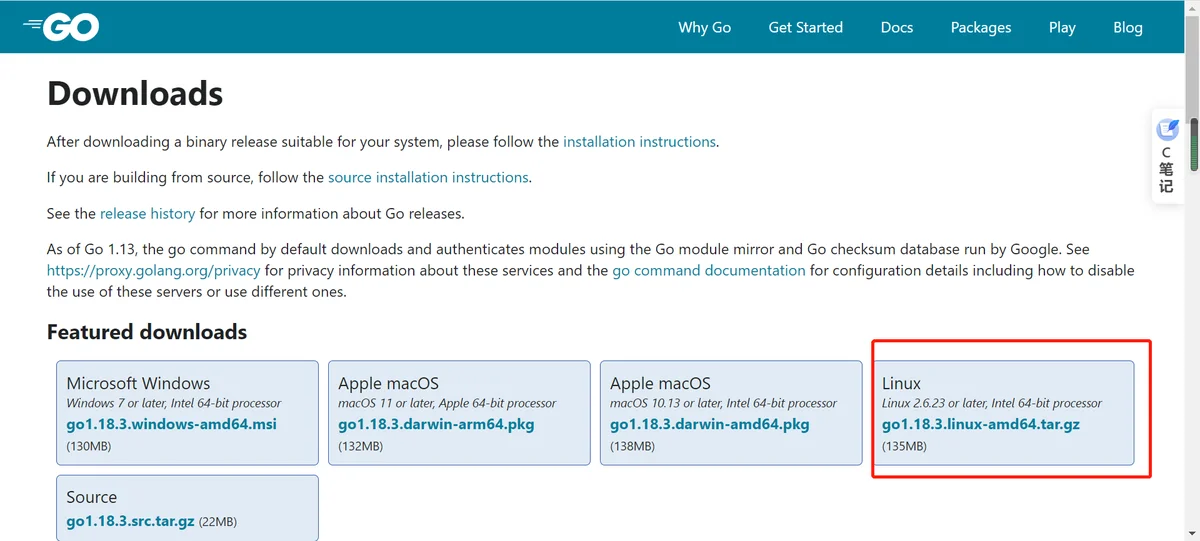This screenshot has width=1200, height=541.
Task: Click the Linux card title
Action: pyautogui.click(x=901, y=383)
